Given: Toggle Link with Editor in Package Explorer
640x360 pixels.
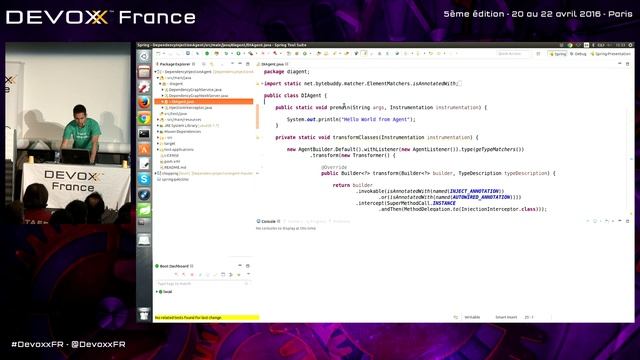Looking at the screenshot, I should pyautogui.click(x=212, y=64).
